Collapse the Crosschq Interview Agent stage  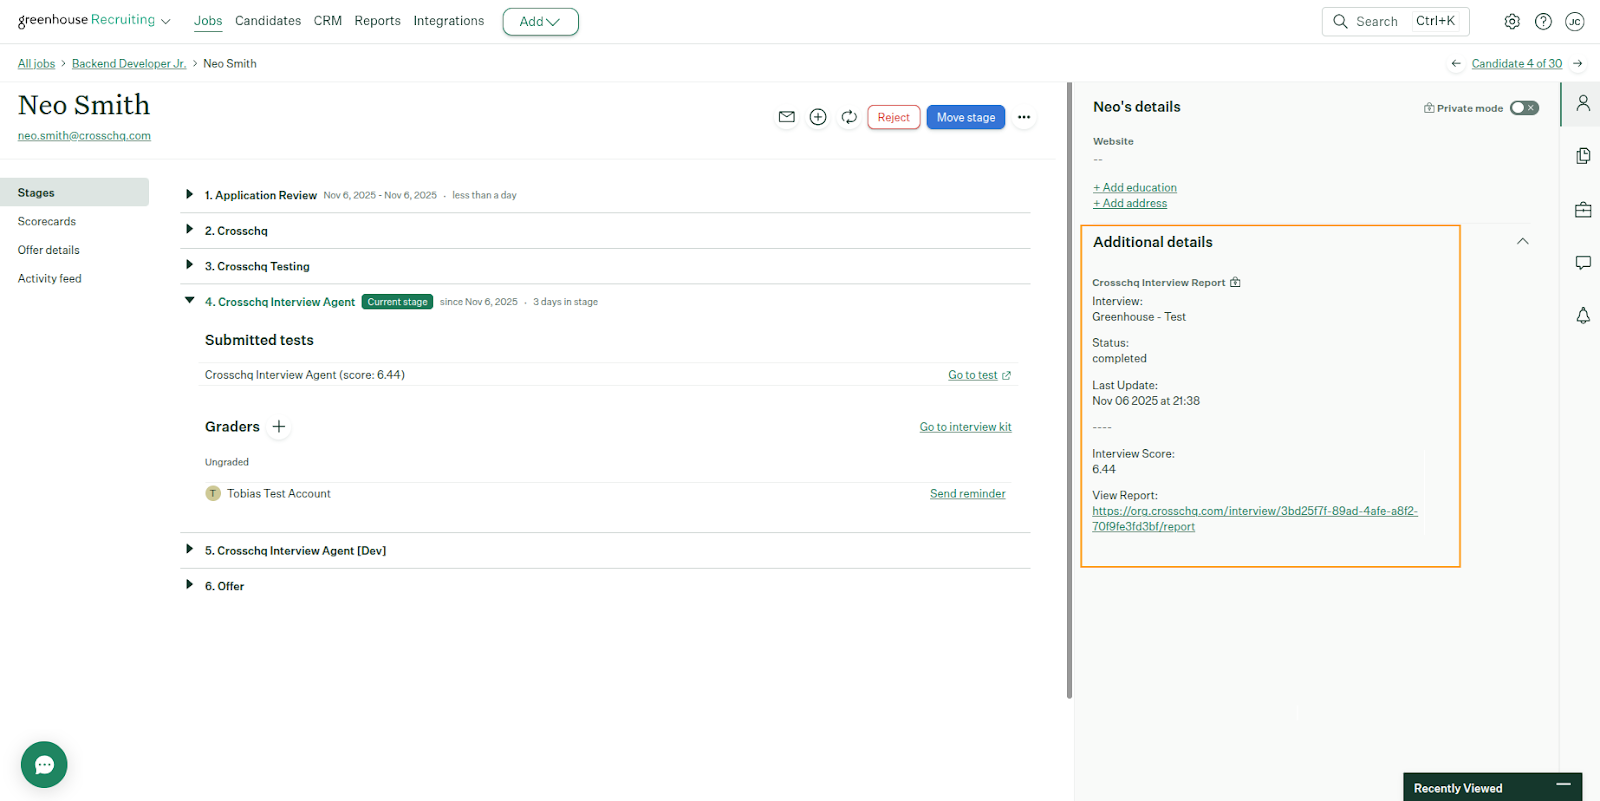click(189, 301)
